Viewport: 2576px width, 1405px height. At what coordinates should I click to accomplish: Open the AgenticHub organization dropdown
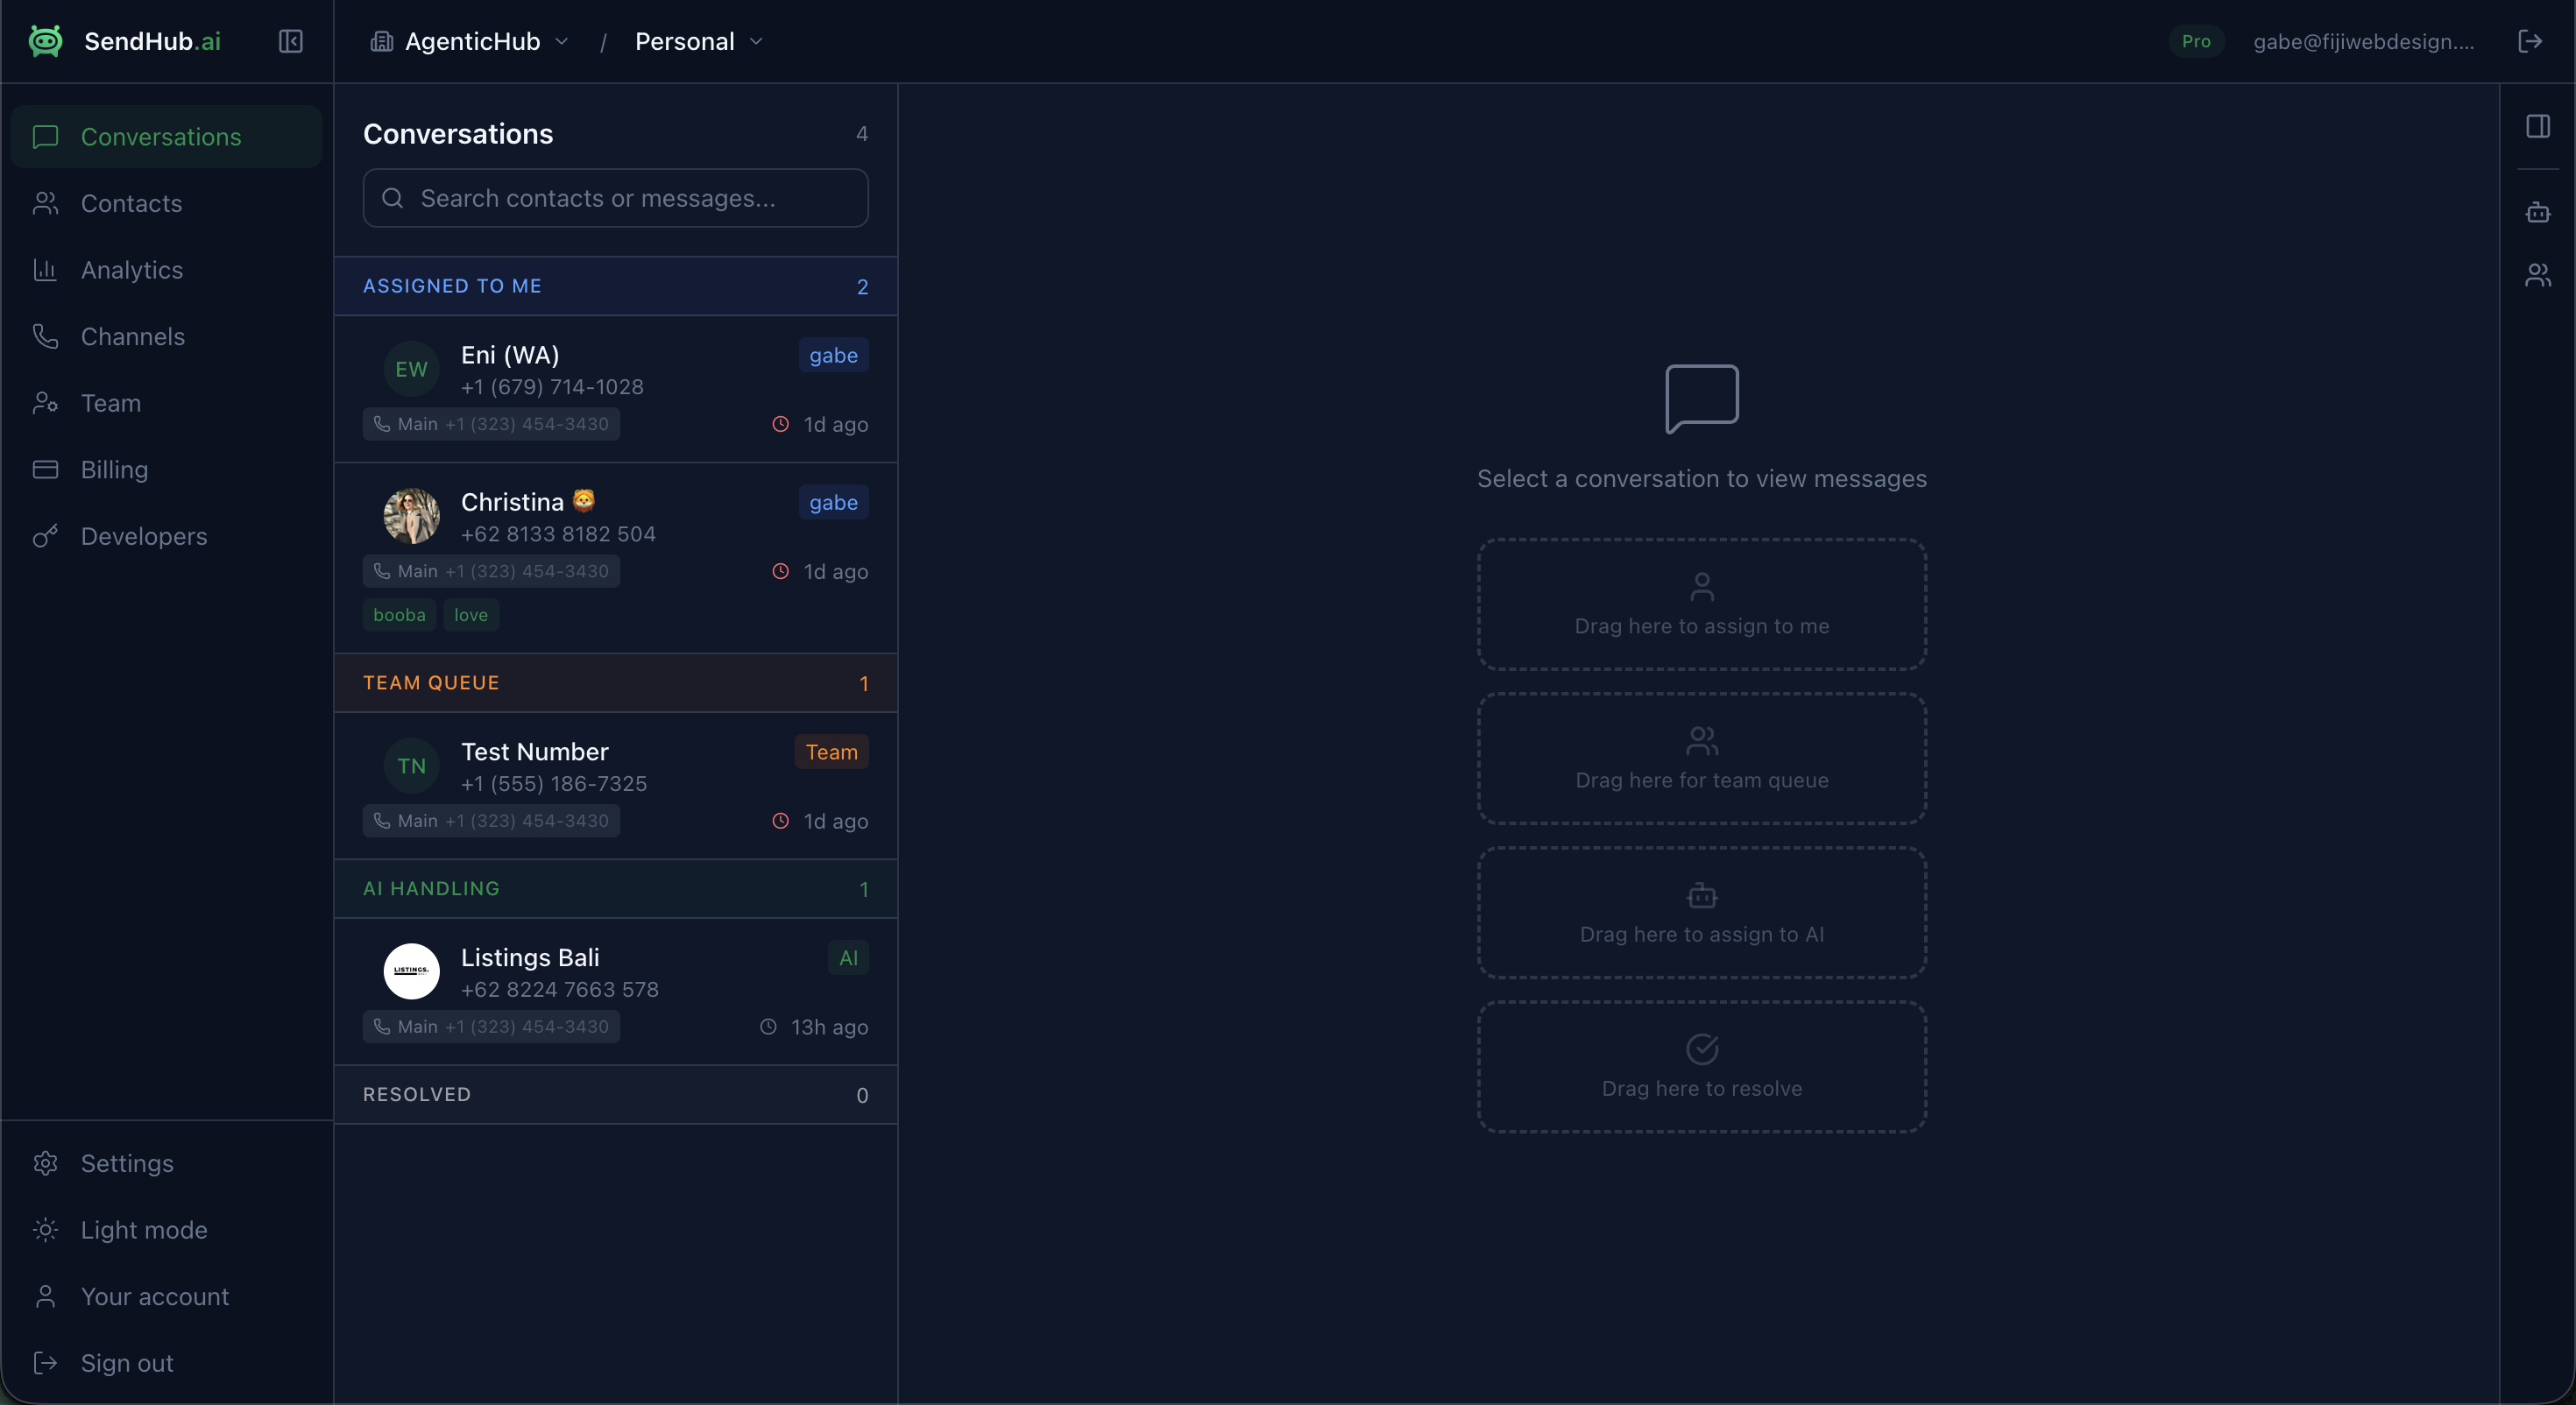(470, 41)
